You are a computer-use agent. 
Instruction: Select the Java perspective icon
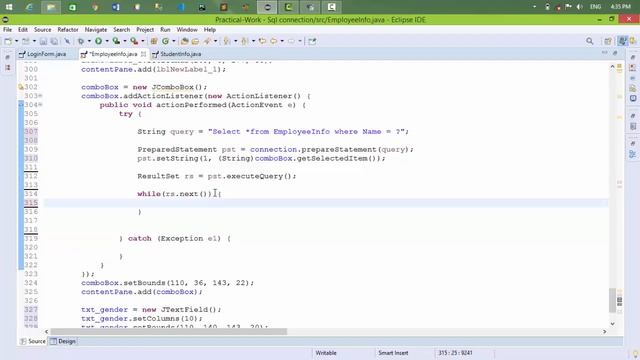click(x=622, y=41)
